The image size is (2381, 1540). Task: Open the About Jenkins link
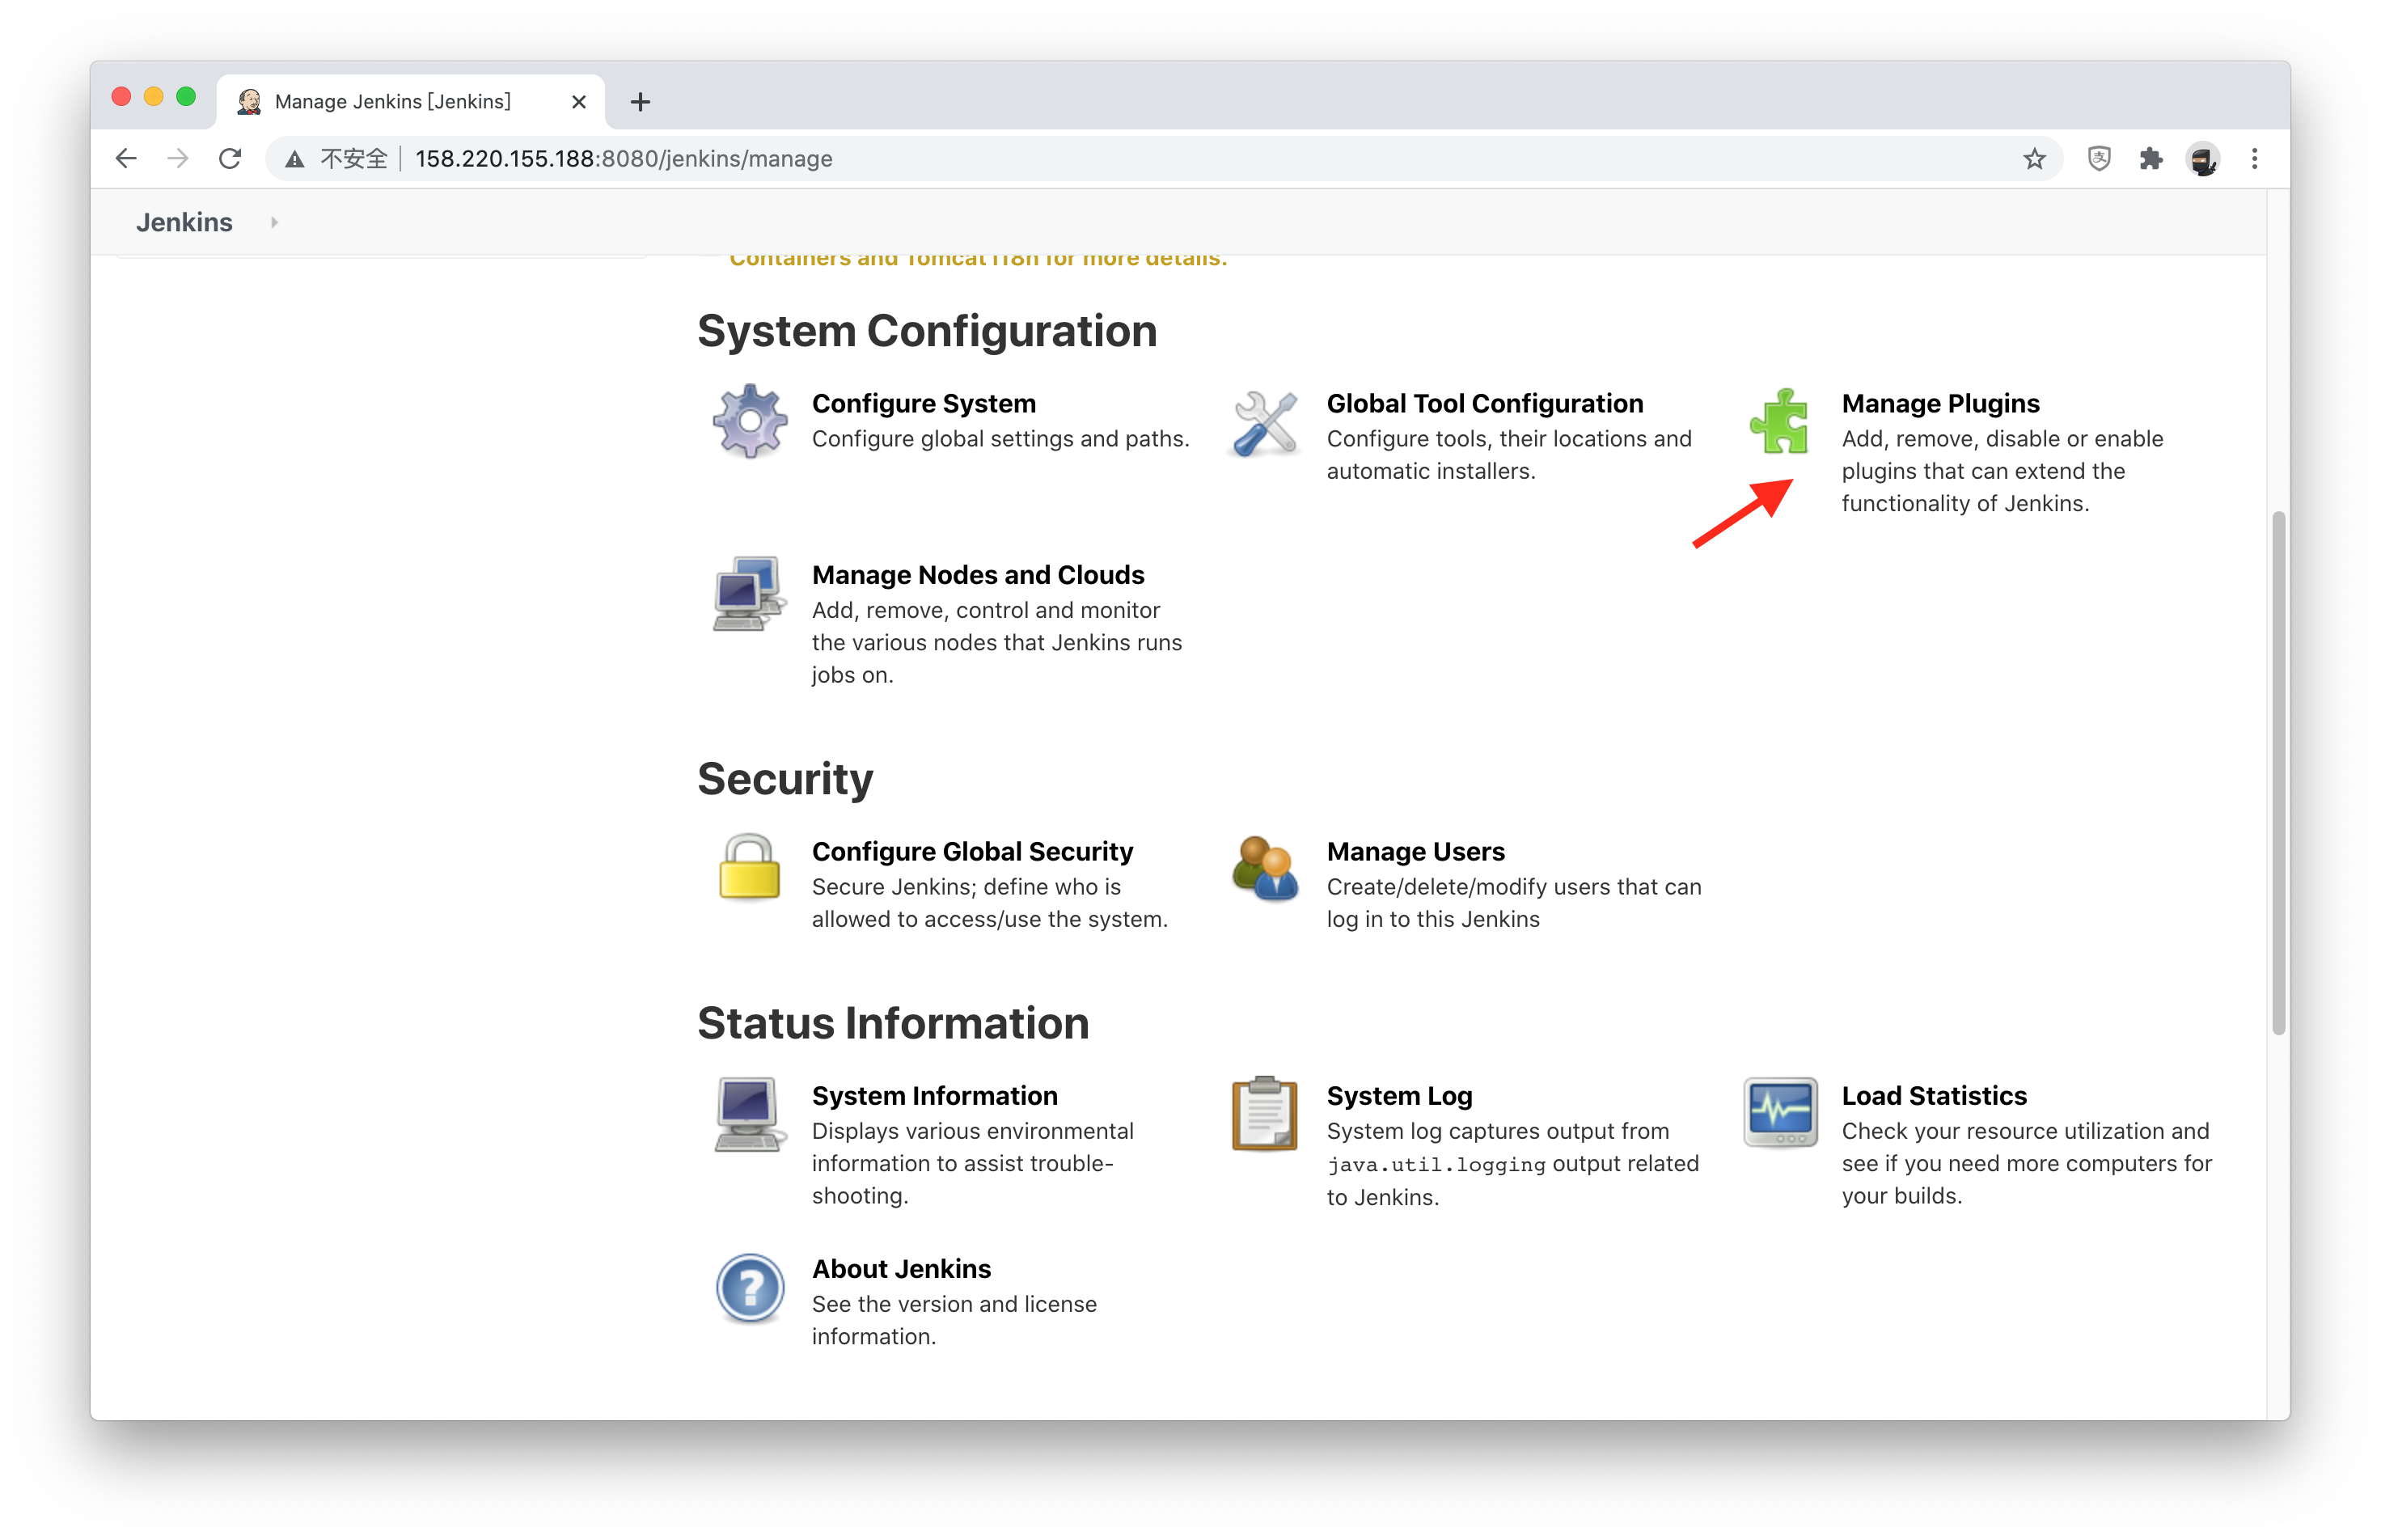(901, 1268)
